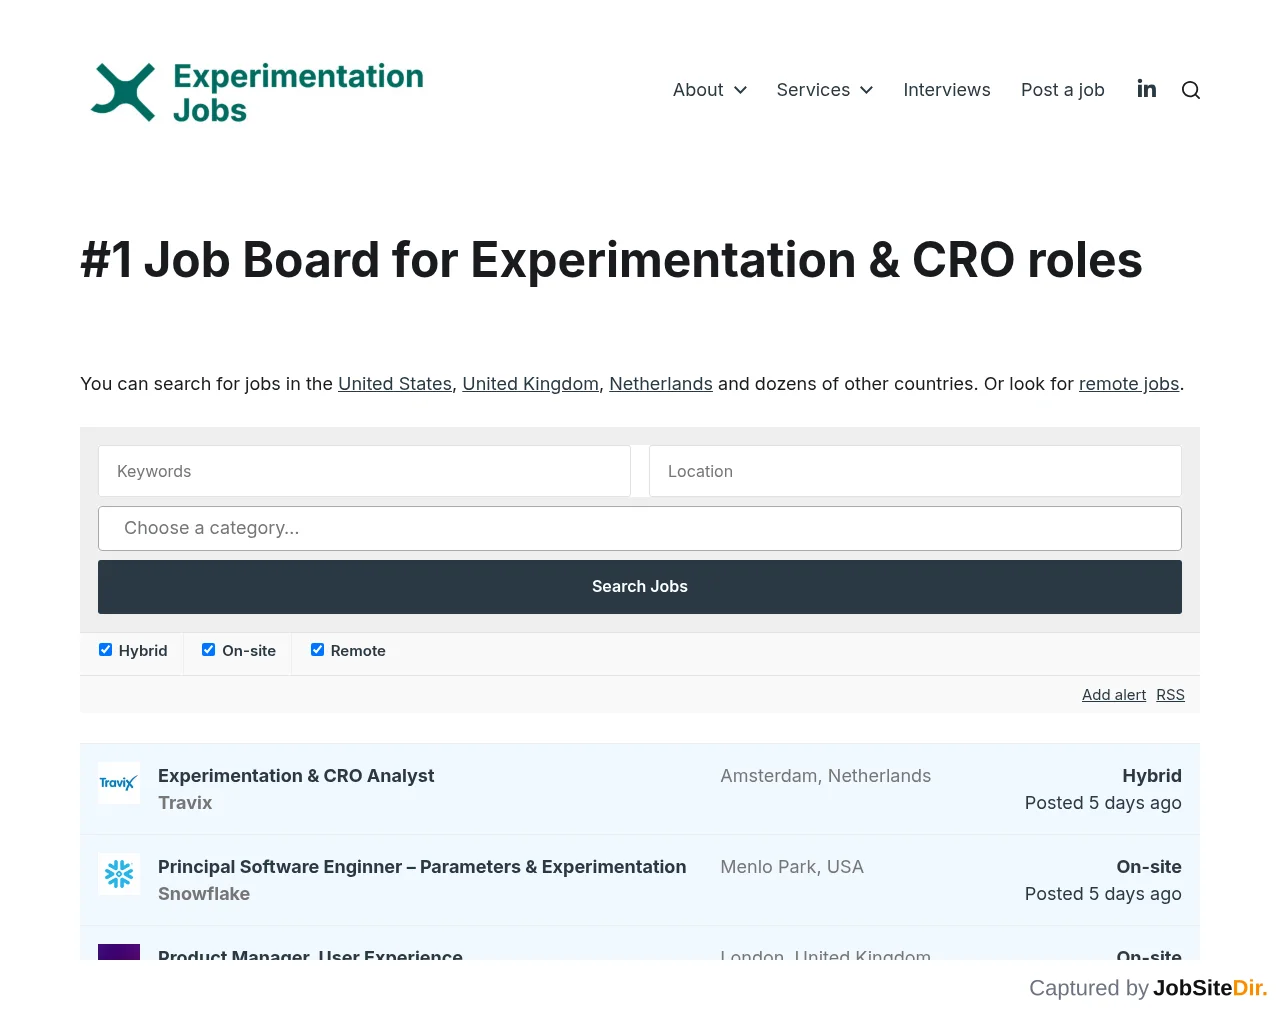Uncheck the Remote checkbox

pyautogui.click(x=317, y=650)
